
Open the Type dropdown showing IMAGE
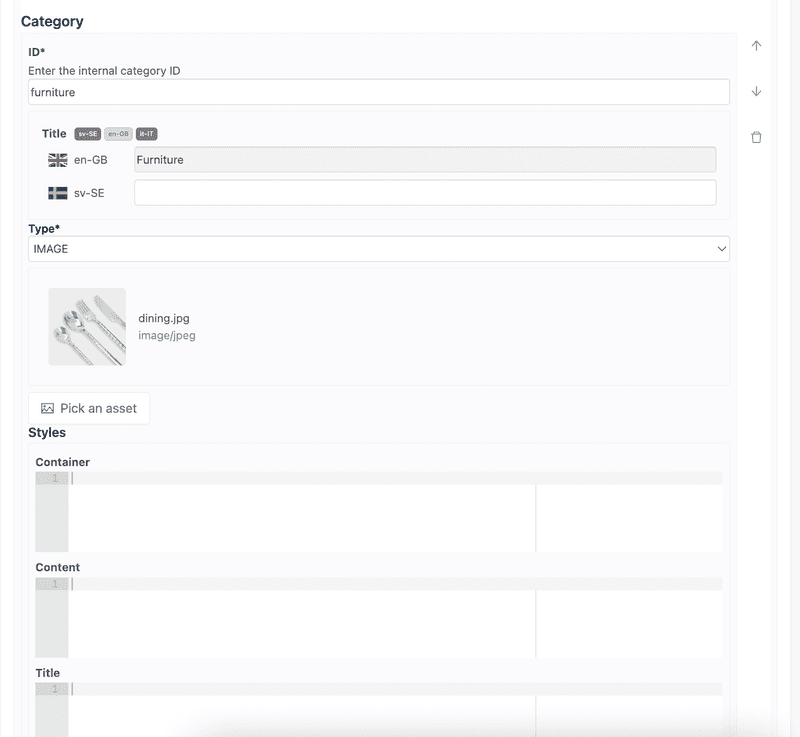(378, 249)
